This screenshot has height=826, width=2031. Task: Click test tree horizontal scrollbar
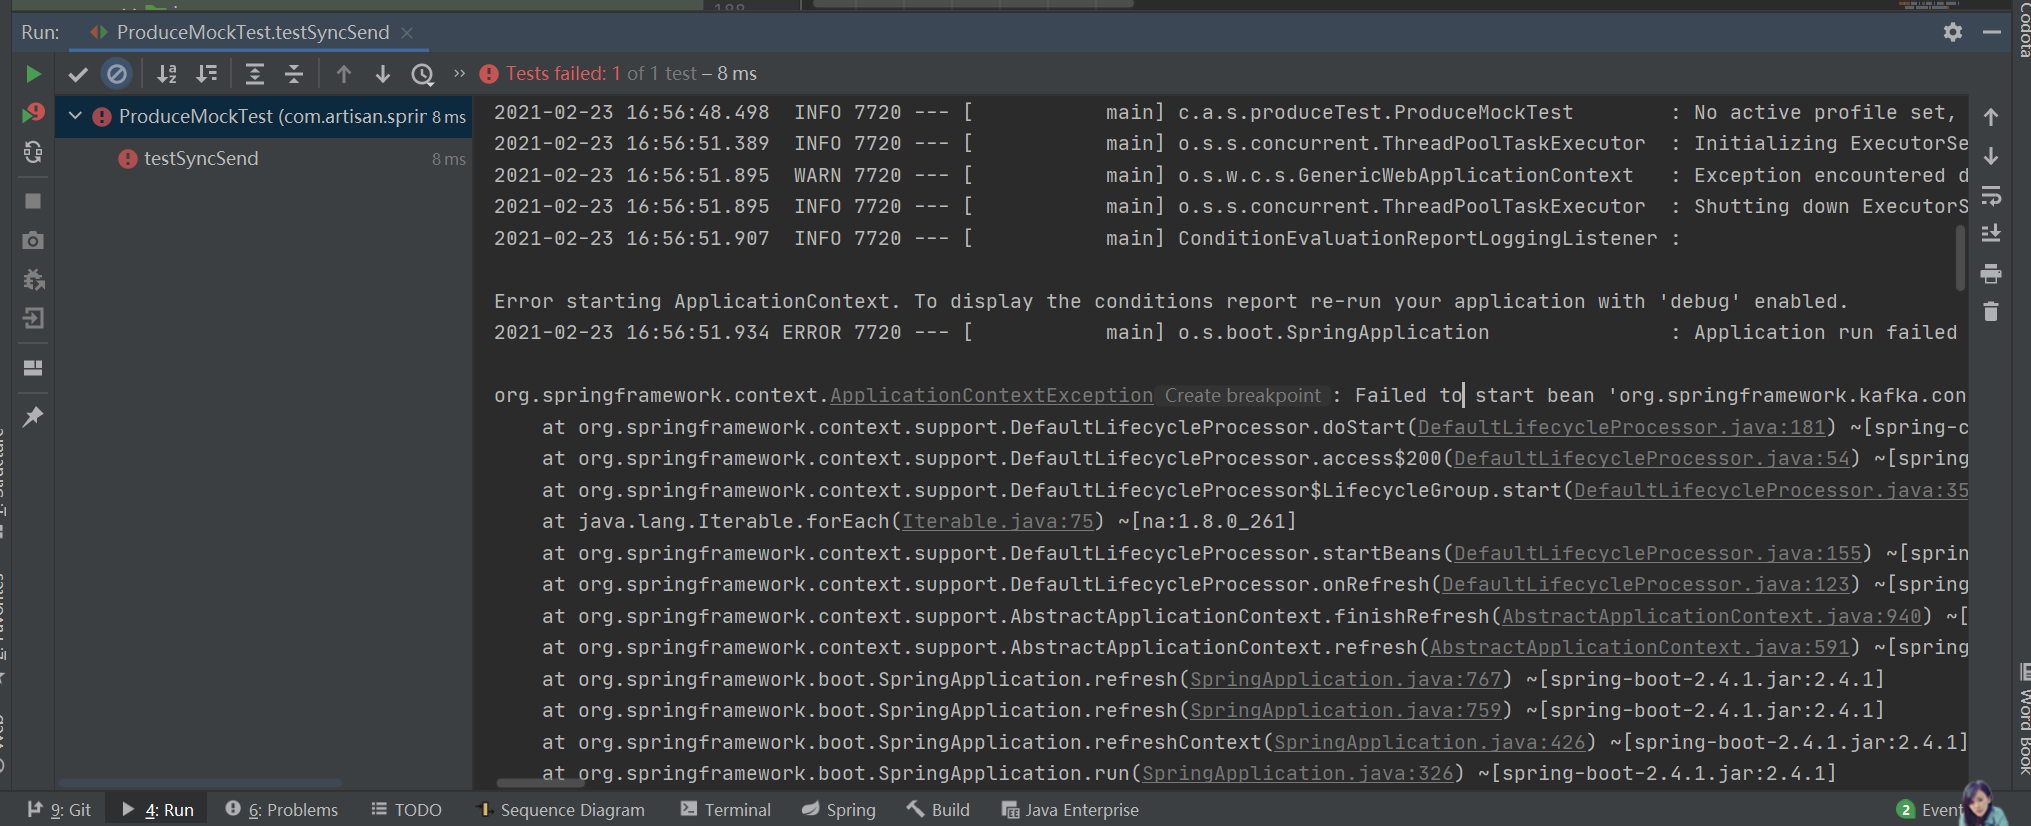click(199, 783)
